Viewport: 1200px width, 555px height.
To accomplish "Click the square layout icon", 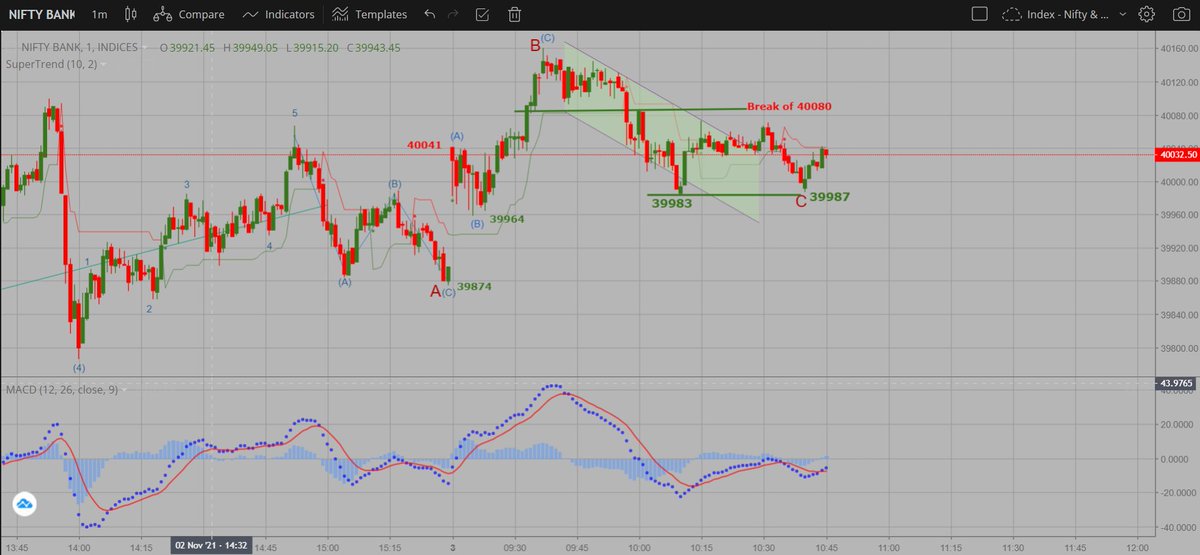I will (979, 14).
